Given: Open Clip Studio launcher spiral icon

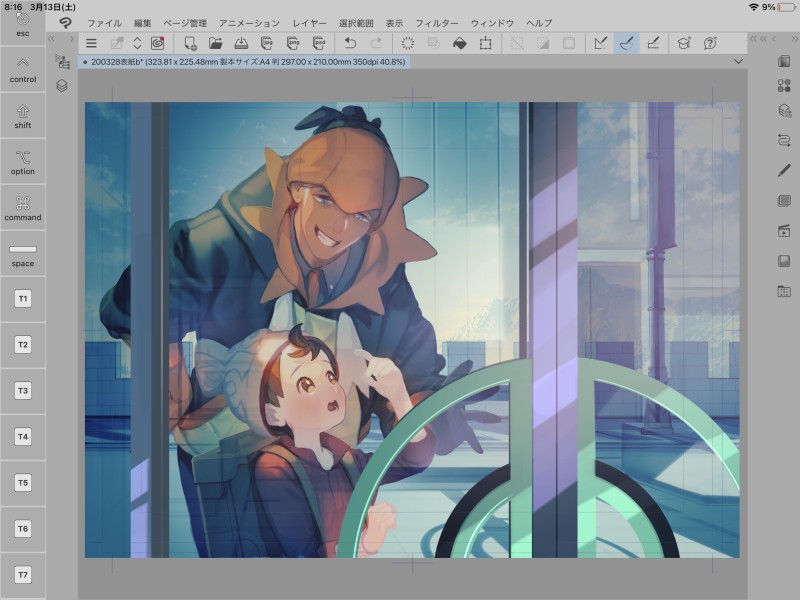Looking at the screenshot, I should point(158,43).
